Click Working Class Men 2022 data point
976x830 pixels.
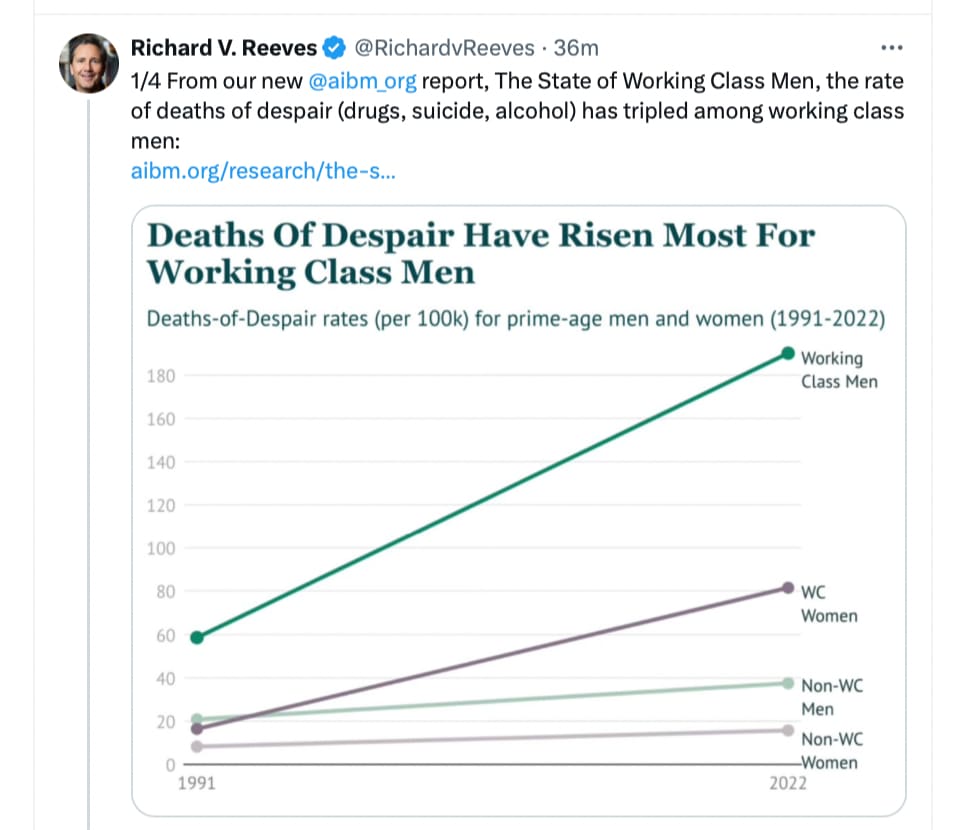787,354
